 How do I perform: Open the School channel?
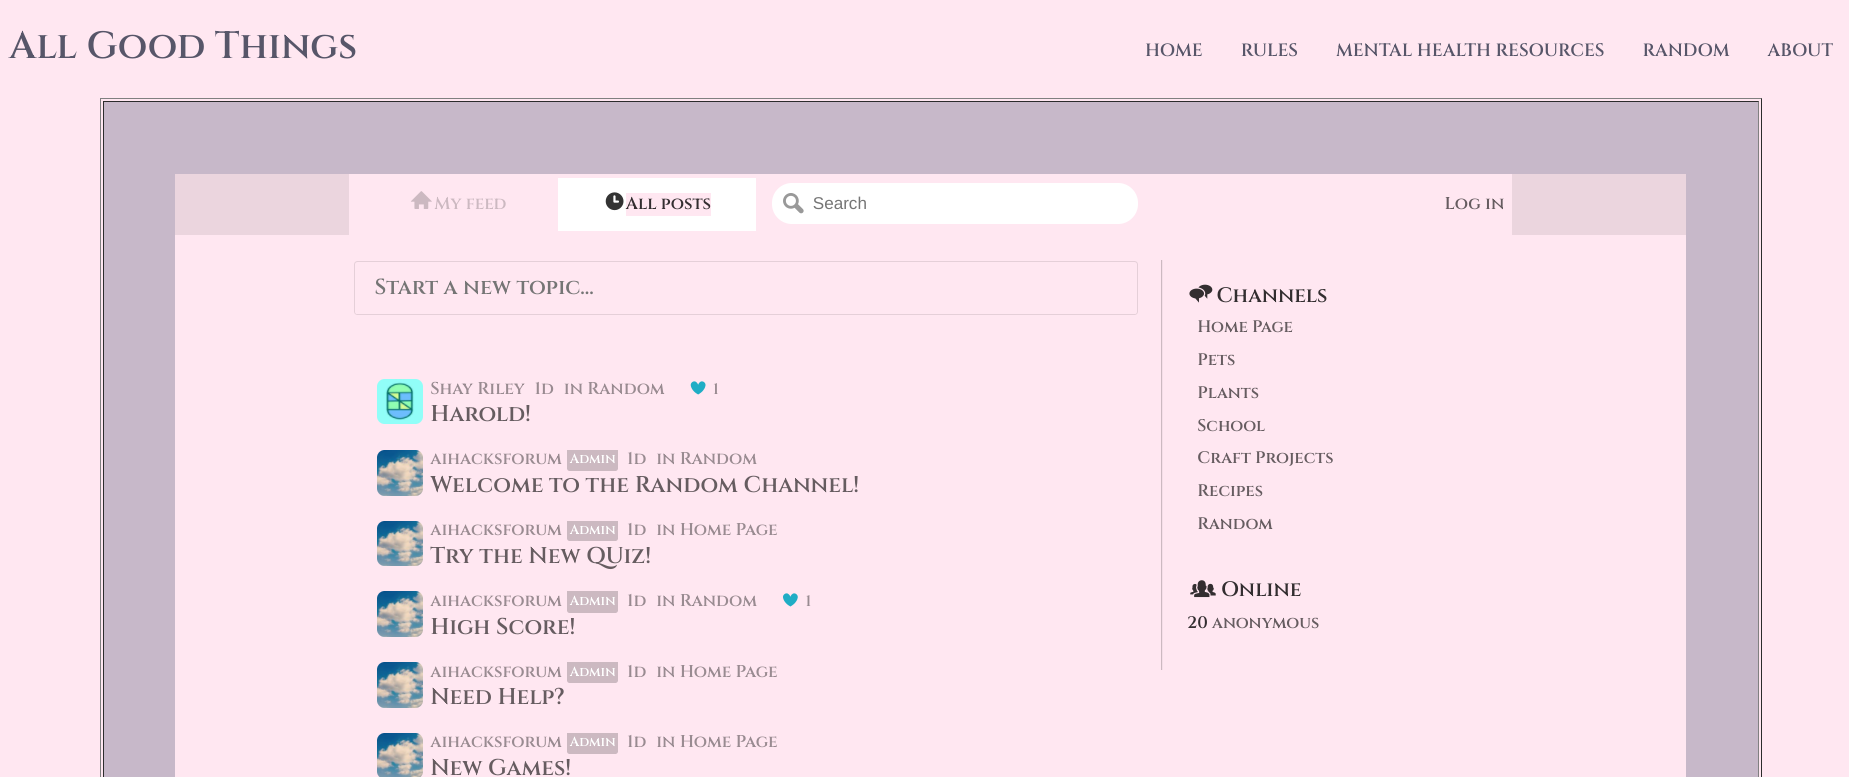1231,425
